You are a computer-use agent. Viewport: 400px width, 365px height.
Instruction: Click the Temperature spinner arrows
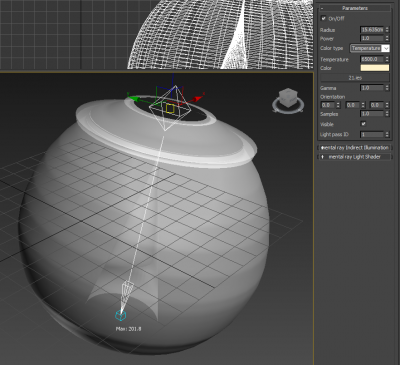coord(387,59)
